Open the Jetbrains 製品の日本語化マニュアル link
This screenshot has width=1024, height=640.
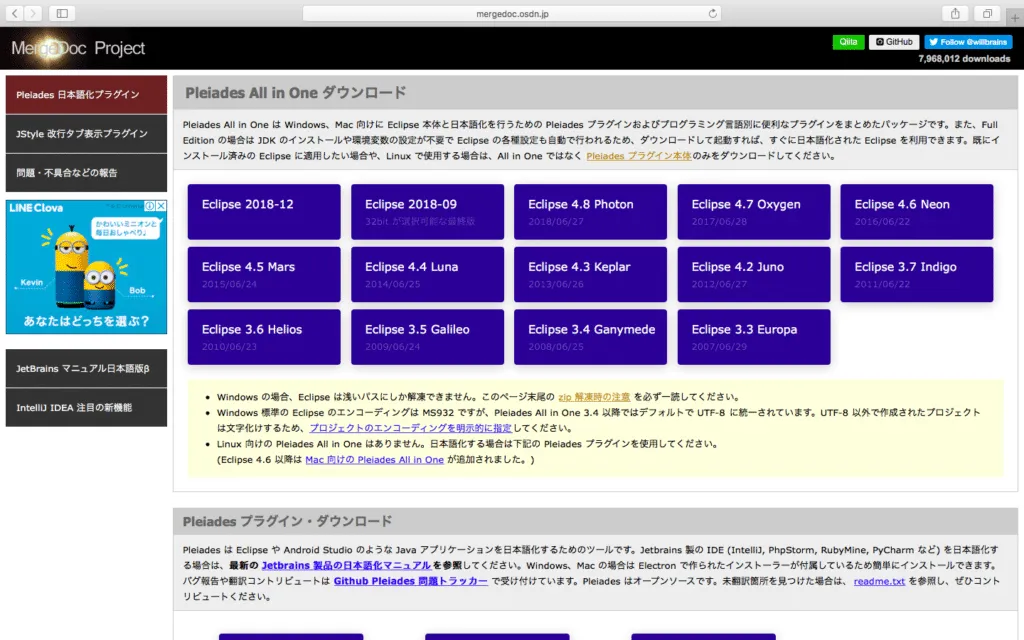(346, 566)
